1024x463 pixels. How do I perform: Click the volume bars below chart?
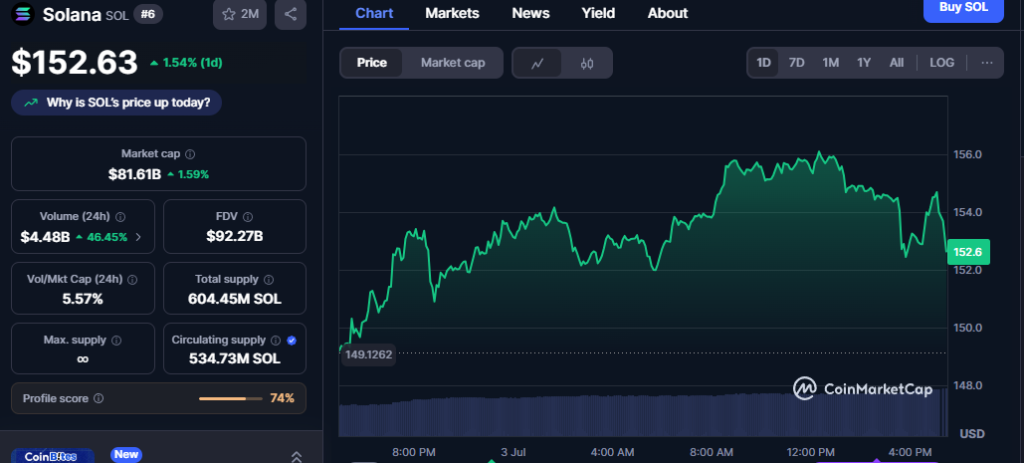(x=643, y=414)
